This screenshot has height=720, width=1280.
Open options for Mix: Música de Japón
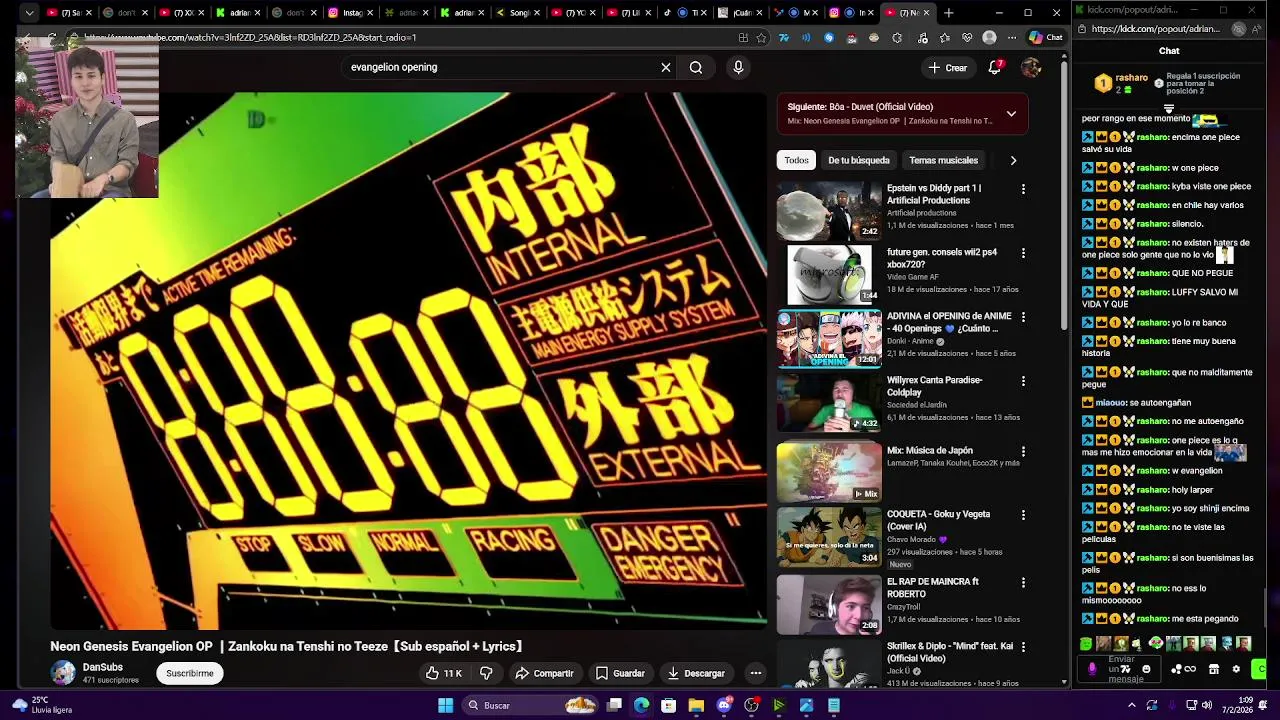click(1023, 451)
